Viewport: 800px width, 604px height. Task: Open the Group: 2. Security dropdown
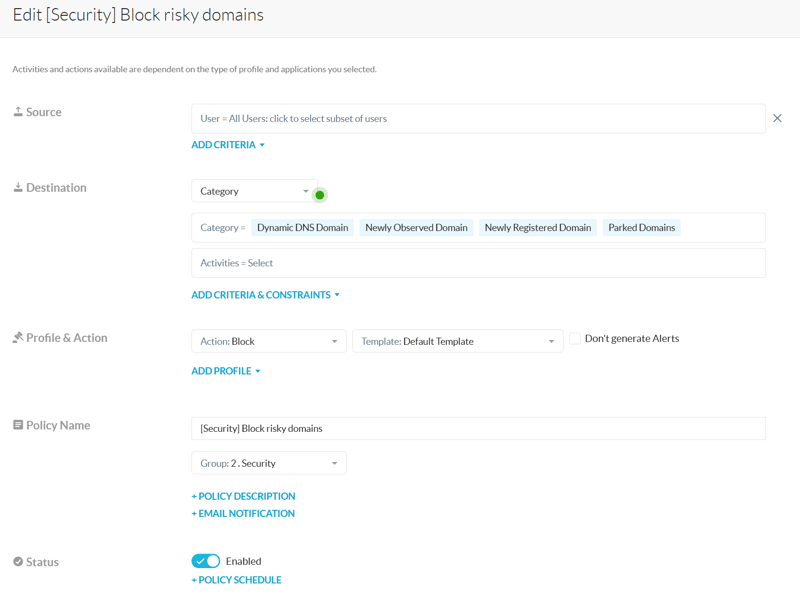click(x=268, y=463)
